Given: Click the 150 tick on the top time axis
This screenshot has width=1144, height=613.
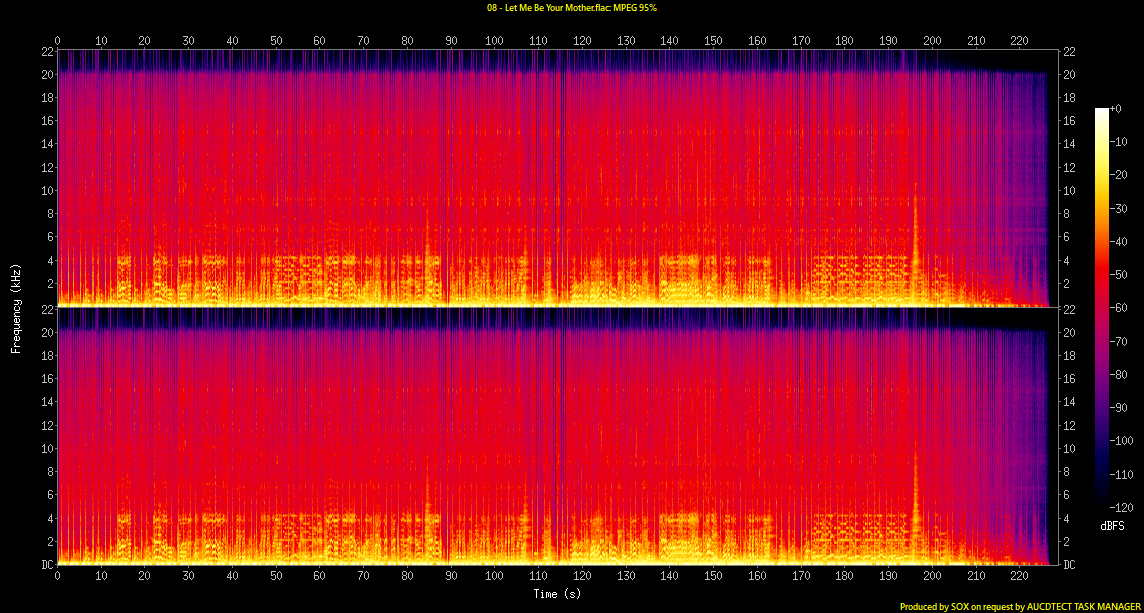Looking at the screenshot, I should pos(713,41).
